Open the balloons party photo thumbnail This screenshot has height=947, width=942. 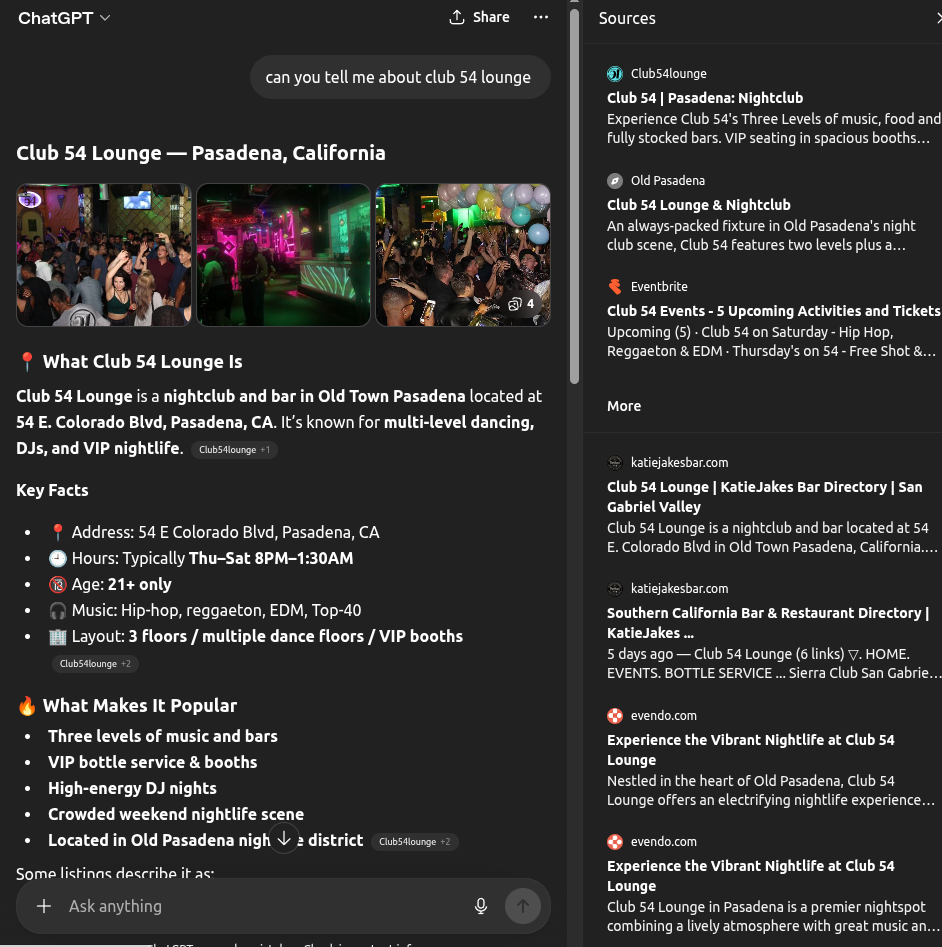tap(463, 255)
